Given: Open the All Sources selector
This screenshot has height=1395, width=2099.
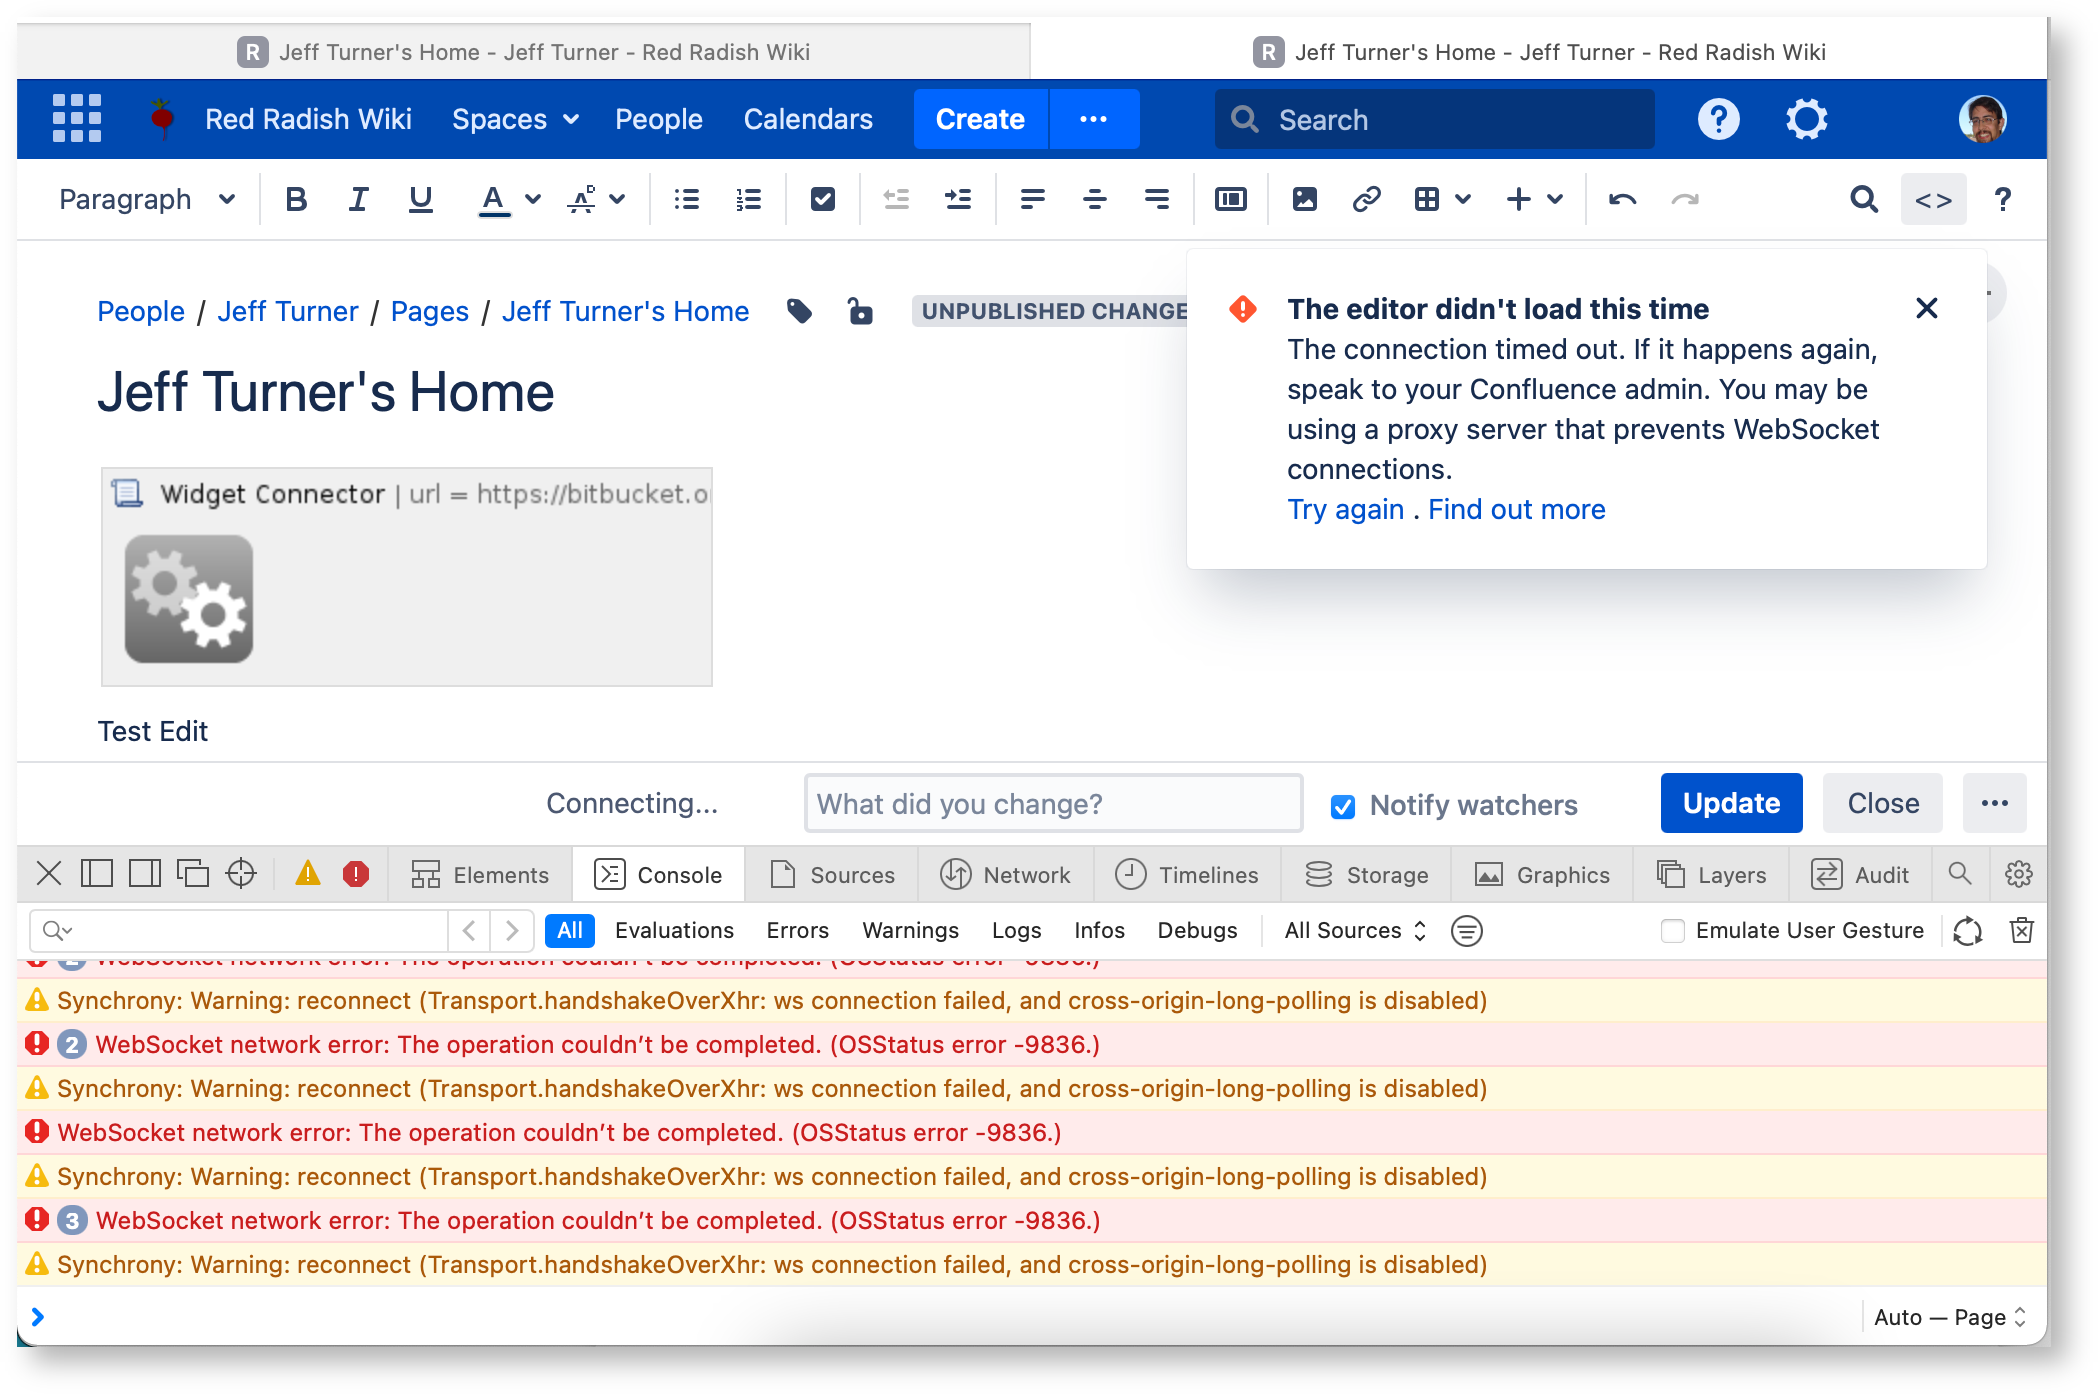Looking at the screenshot, I should coord(1355,931).
